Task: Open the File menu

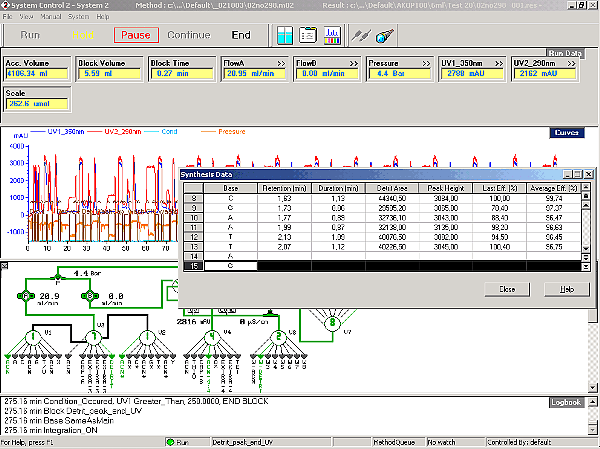Action: click(8, 17)
